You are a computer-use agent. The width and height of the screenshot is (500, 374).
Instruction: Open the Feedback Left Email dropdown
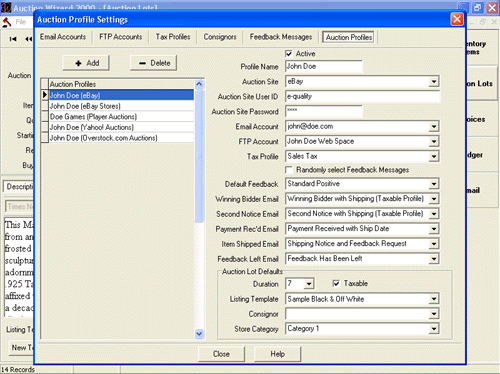(434, 259)
